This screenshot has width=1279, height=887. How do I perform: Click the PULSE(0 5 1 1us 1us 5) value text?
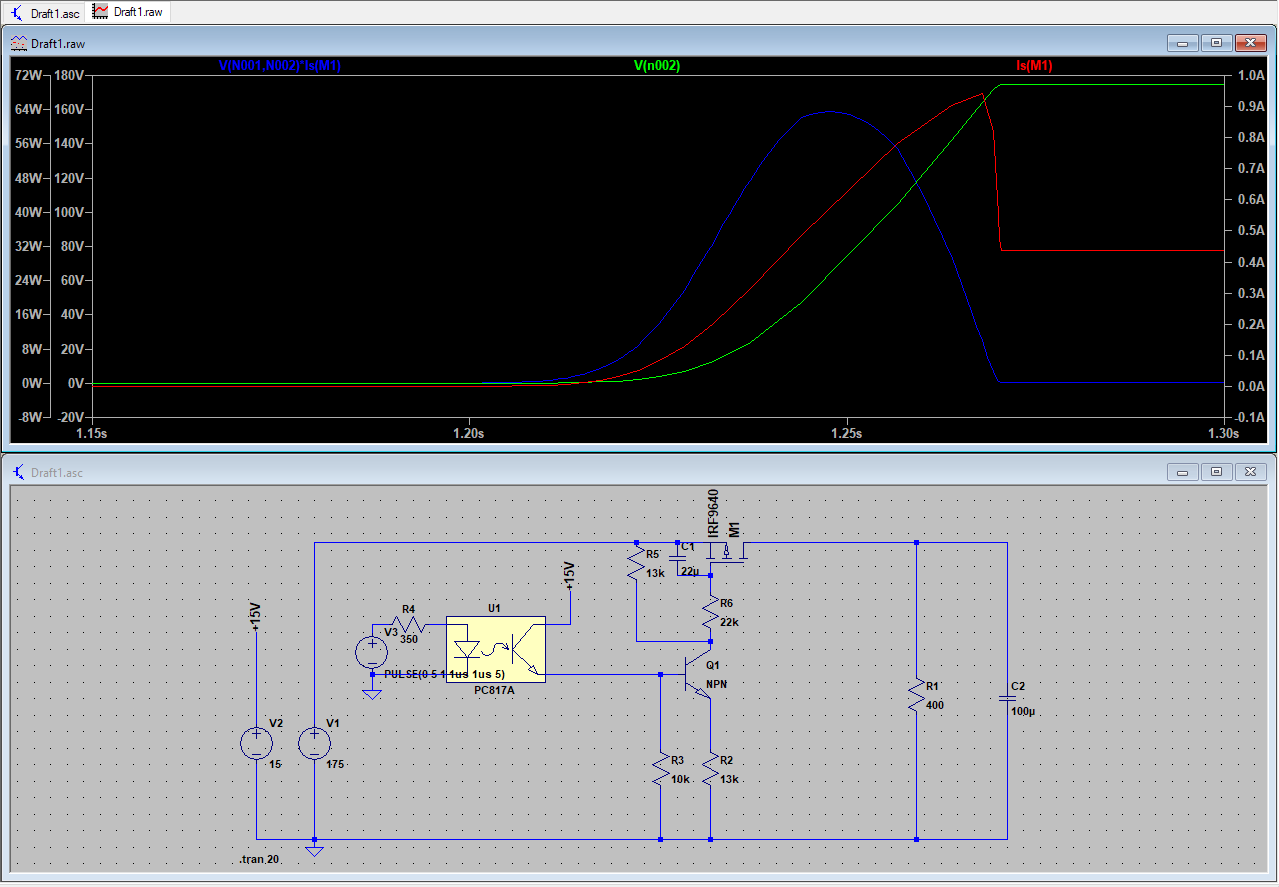445,674
